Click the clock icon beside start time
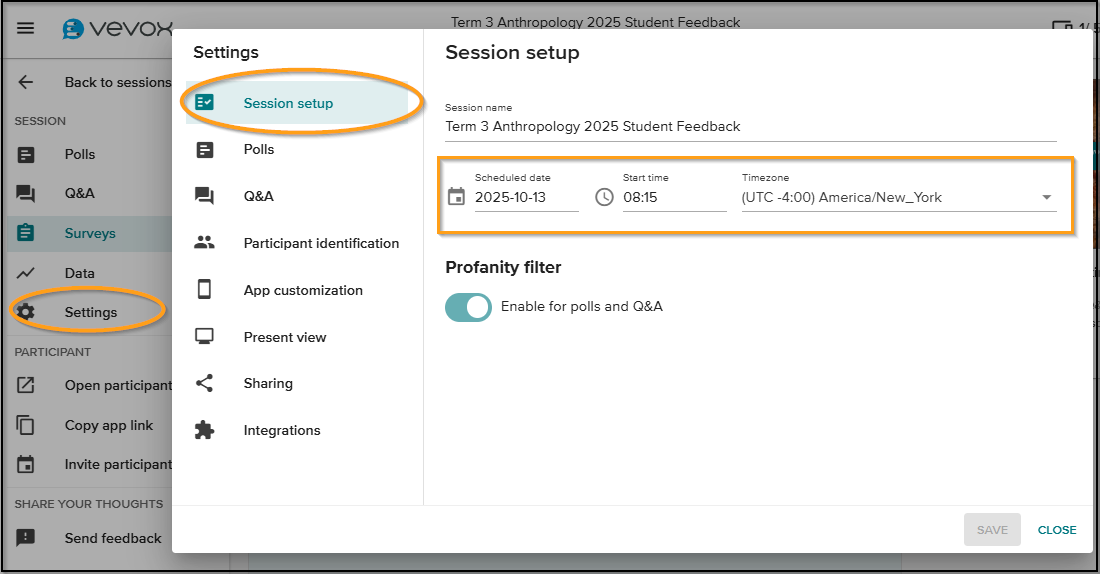This screenshot has width=1100, height=574. point(604,197)
